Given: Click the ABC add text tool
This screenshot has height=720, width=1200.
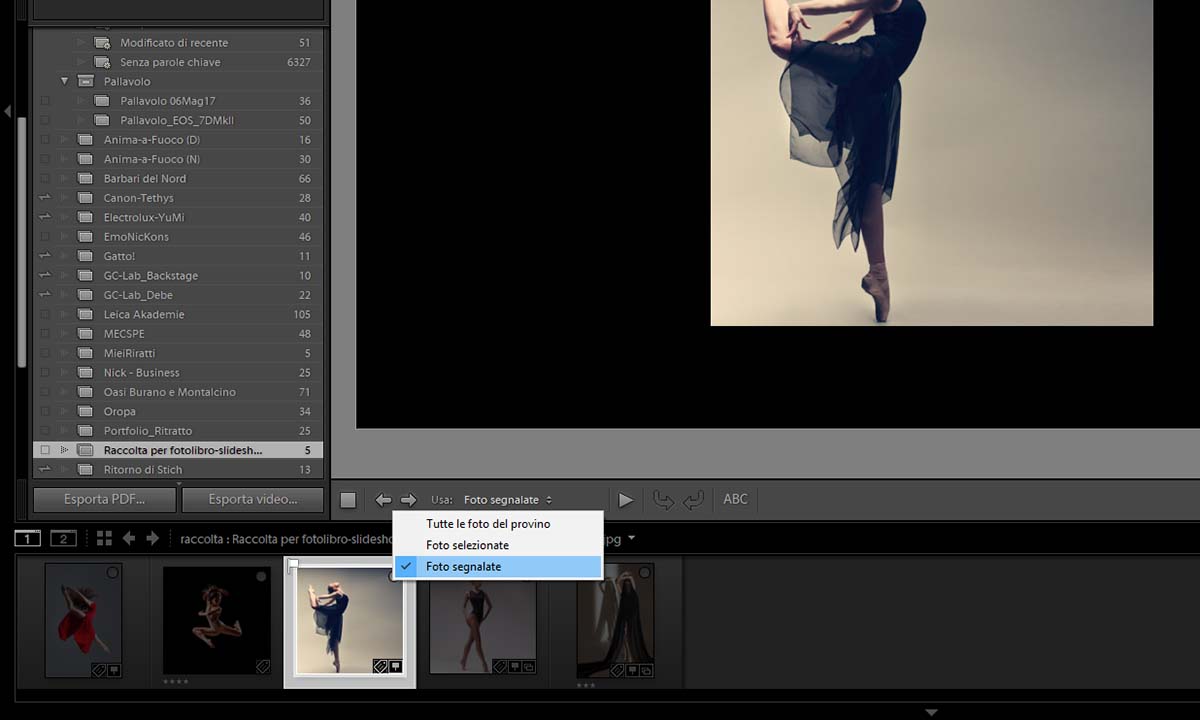Looking at the screenshot, I should (735, 499).
